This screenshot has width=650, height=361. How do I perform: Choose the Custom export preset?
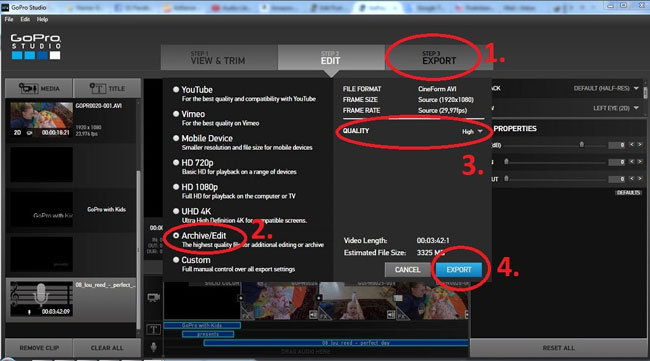[176, 260]
